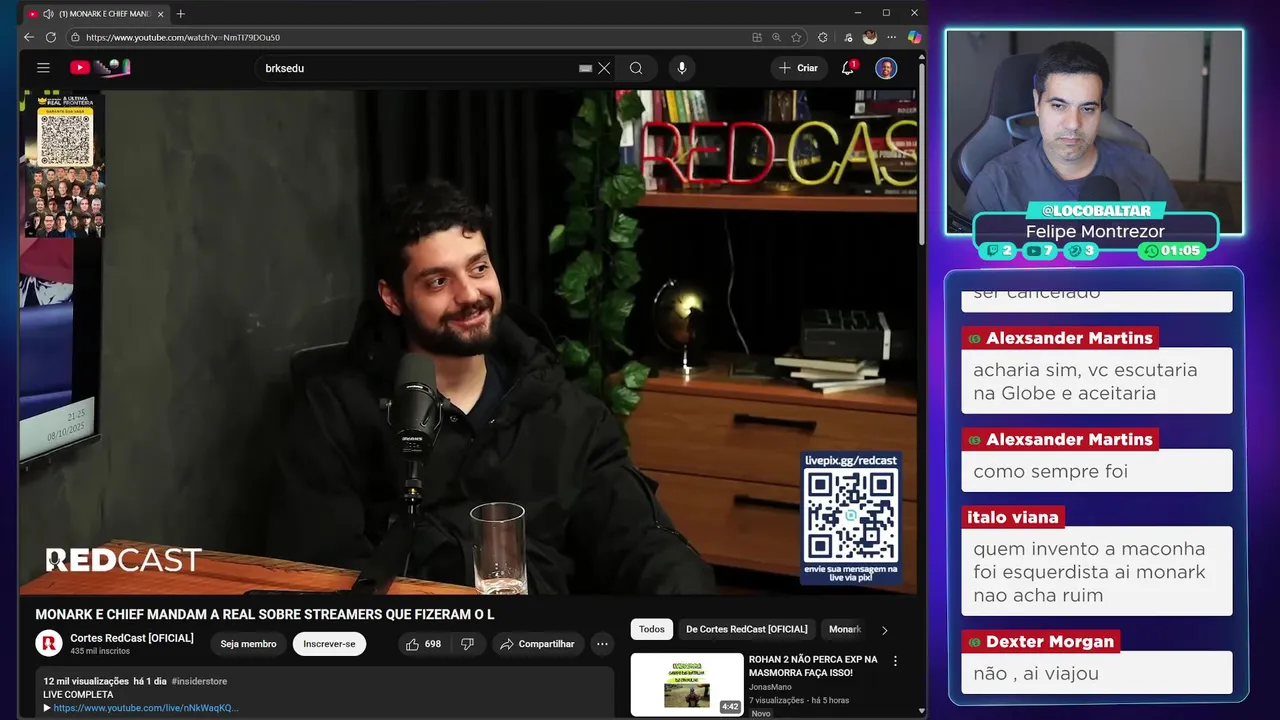Click the magnifier search button
1280x720 pixels.
(636, 68)
